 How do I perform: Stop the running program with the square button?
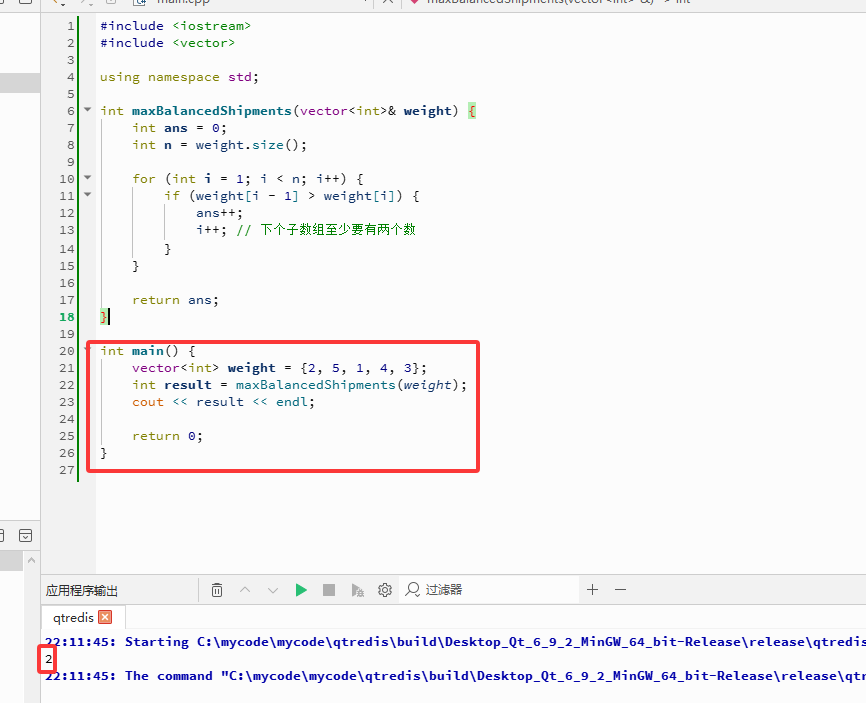click(x=329, y=590)
